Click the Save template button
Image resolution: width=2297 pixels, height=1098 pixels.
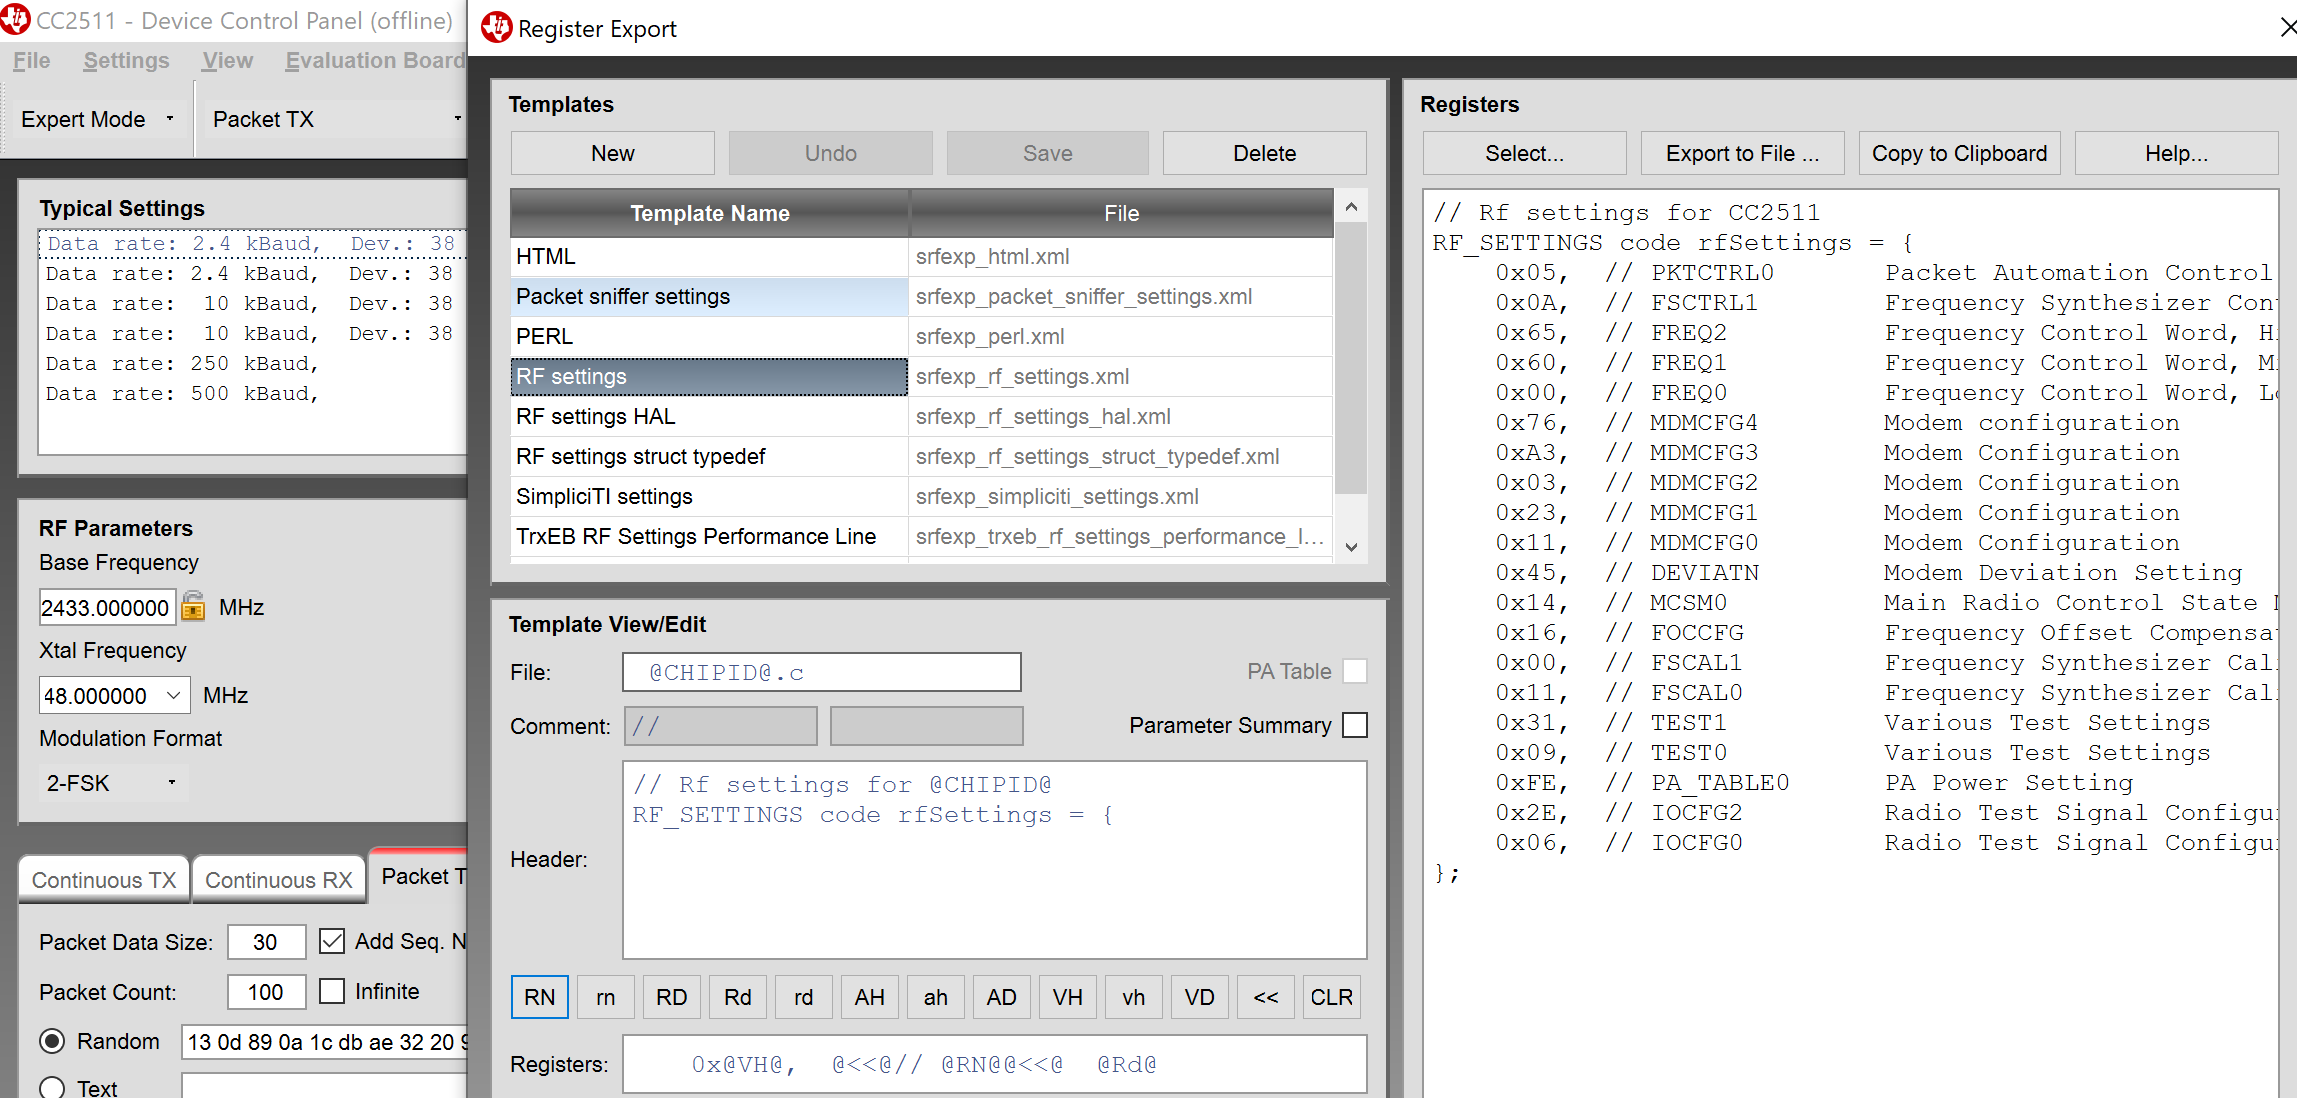pos(1047,153)
